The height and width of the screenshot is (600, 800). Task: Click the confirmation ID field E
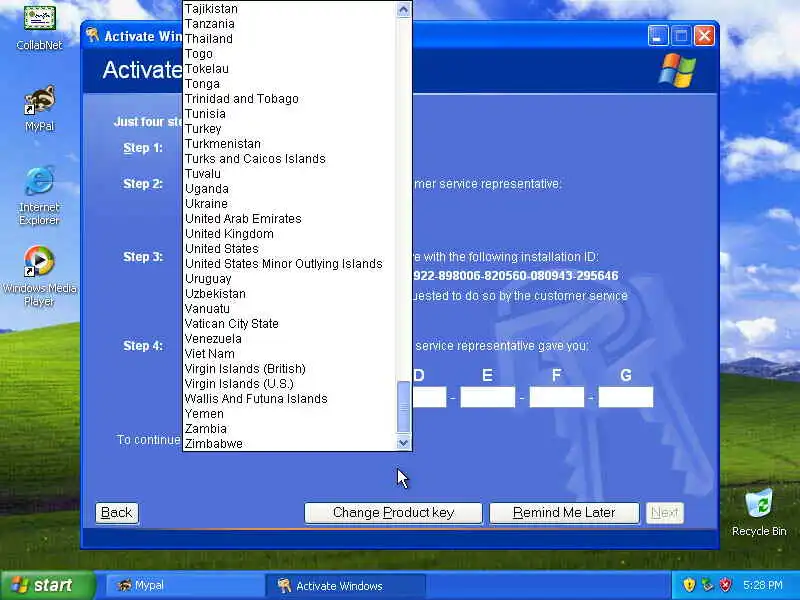tap(487, 397)
